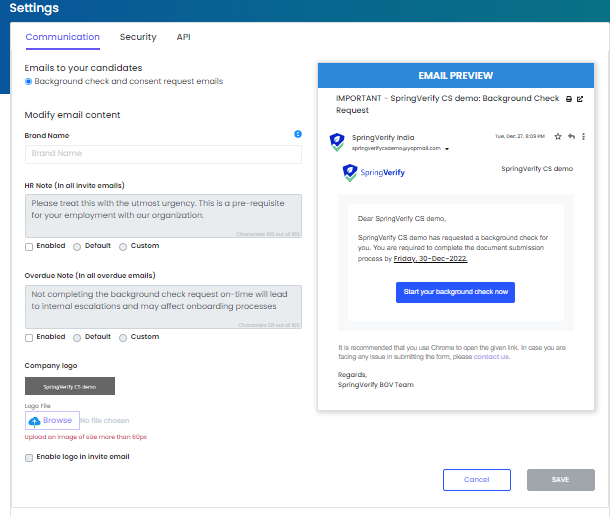
Task: Switch to the Communication tab
Action: (x=63, y=37)
